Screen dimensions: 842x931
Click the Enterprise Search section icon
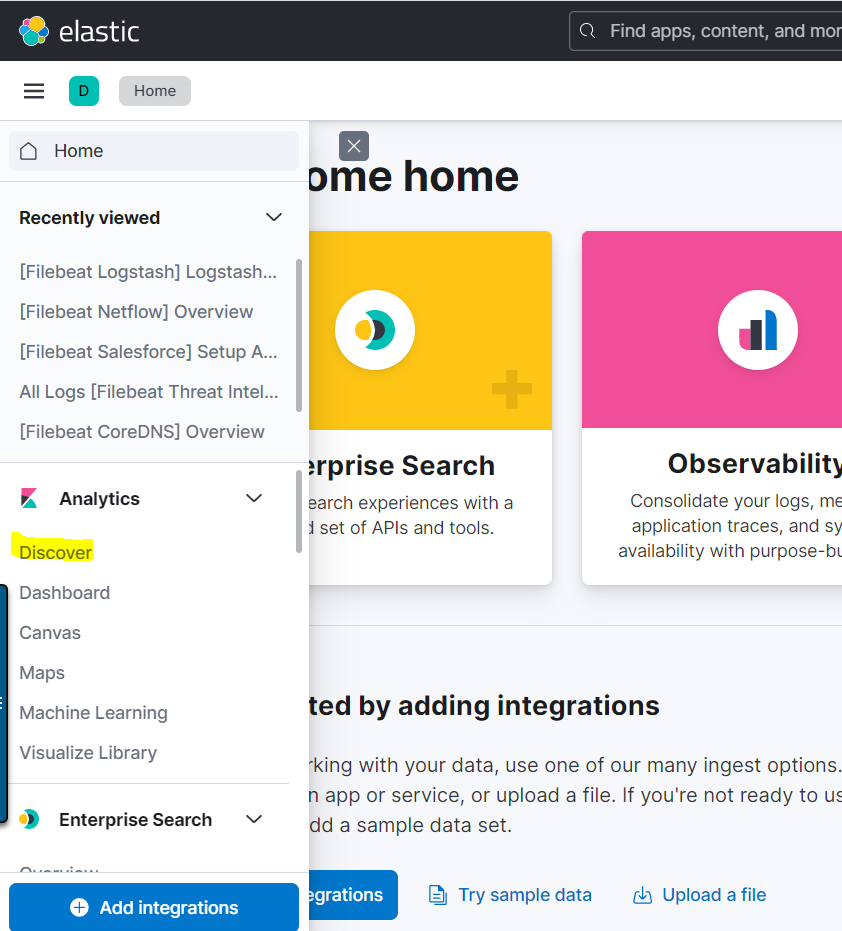(x=29, y=819)
